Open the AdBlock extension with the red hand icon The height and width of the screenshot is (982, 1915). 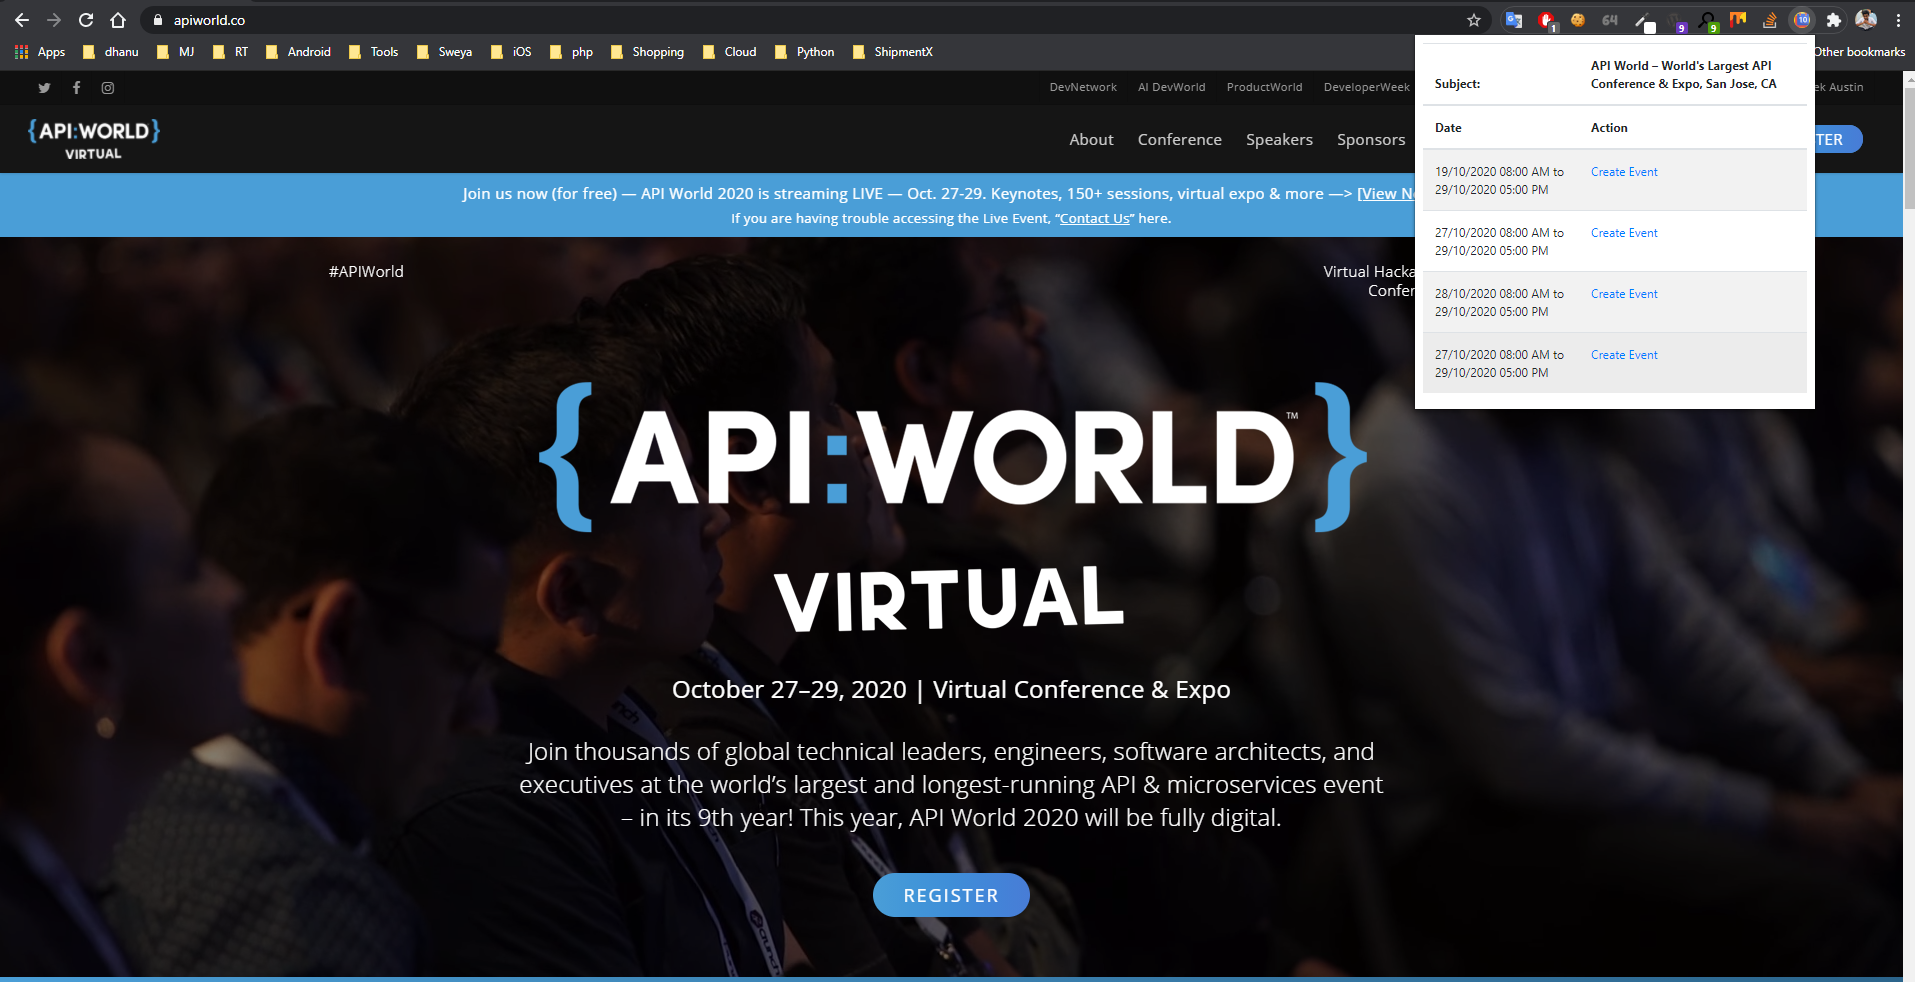pos(1546,20)
